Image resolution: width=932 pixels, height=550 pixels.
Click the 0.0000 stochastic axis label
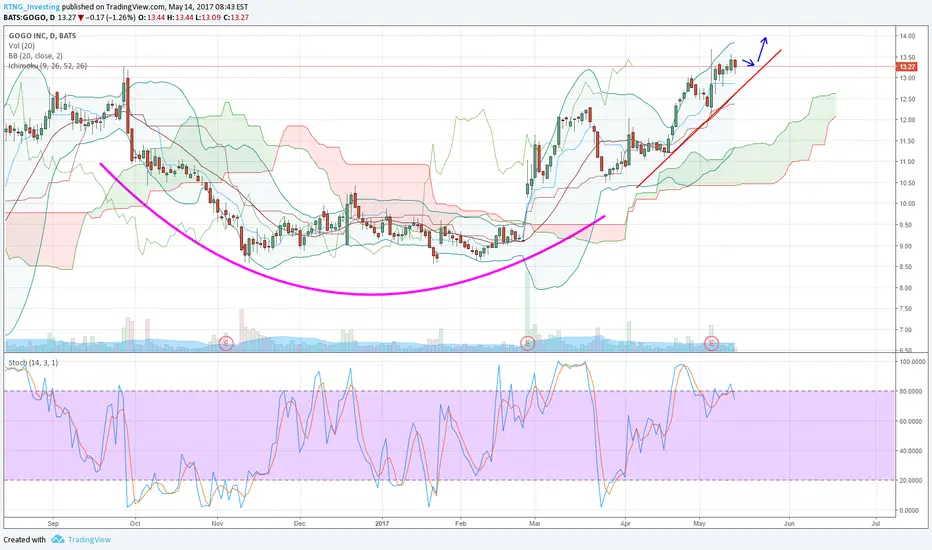tap(911, 510)
